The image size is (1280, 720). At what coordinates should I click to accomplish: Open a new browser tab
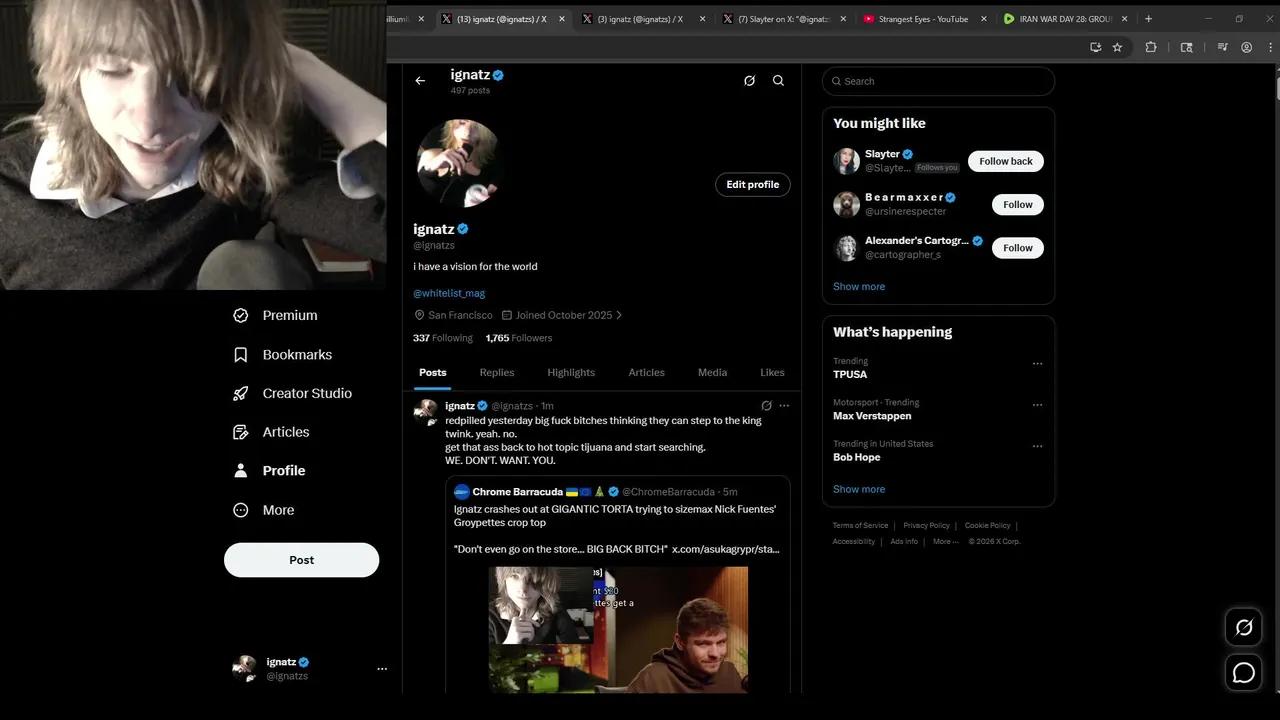[x=1148, y=19]
